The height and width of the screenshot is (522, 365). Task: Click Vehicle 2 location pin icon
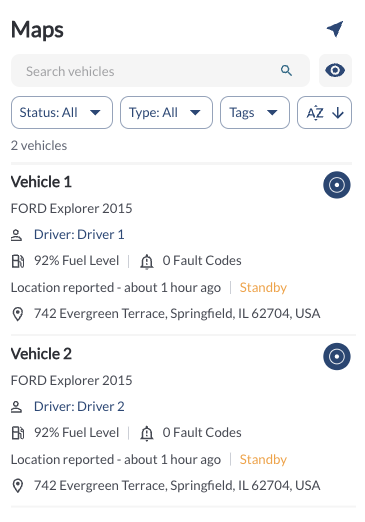tap(18, 486)
